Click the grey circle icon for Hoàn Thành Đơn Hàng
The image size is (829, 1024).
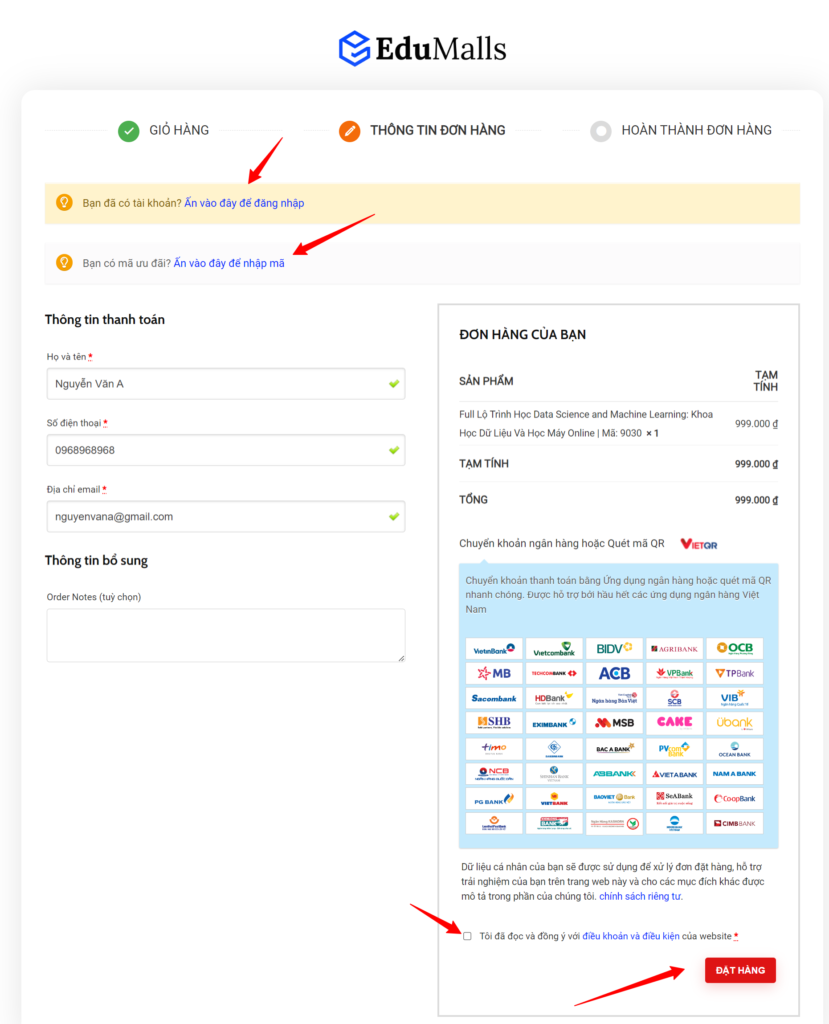click(x=600, y=131)
